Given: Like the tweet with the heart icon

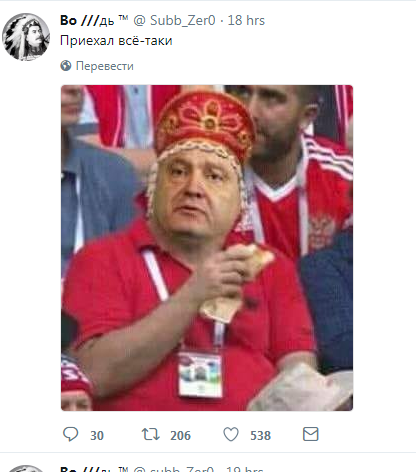Looking at the screenshot, I should [x=231, y=434].
